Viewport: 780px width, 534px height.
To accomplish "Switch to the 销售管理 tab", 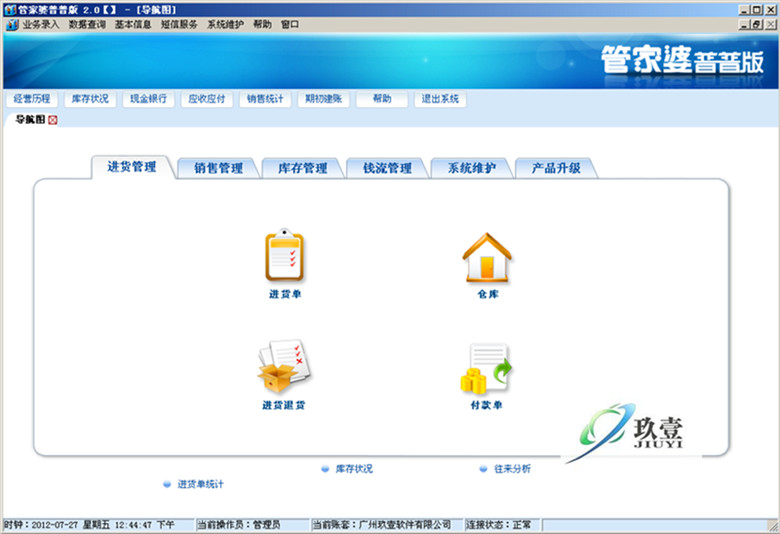I will tap(218, 168).
